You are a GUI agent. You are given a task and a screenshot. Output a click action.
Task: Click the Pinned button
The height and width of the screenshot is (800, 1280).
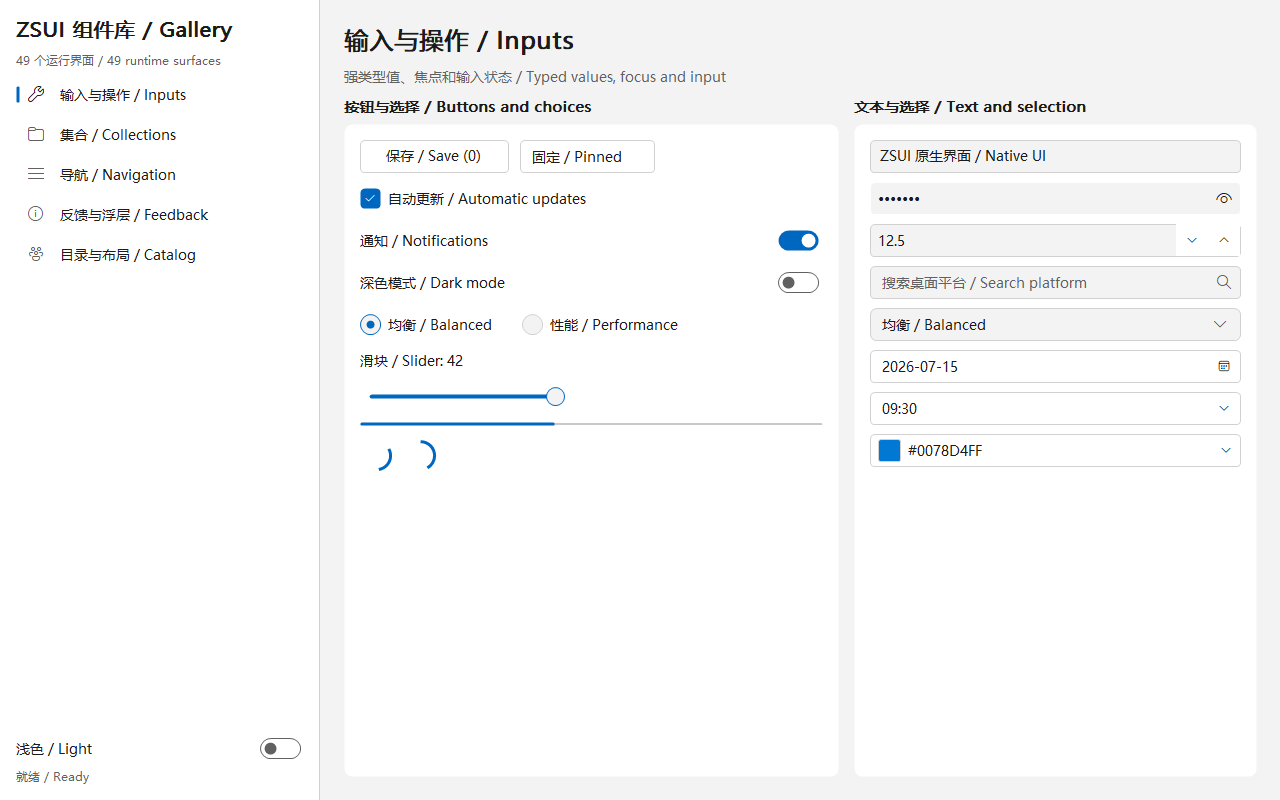[x=587, y=156]
